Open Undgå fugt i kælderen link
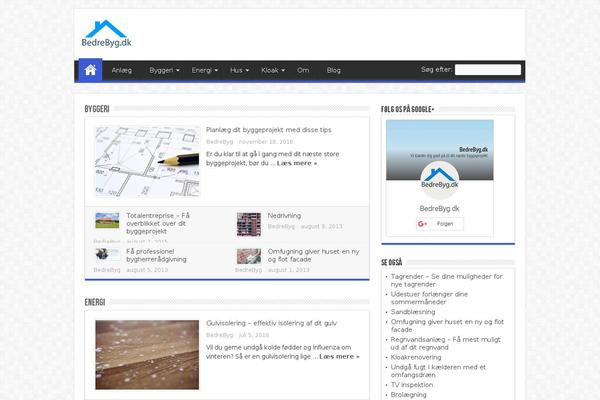600x400 pixels. tap(438, 371)
